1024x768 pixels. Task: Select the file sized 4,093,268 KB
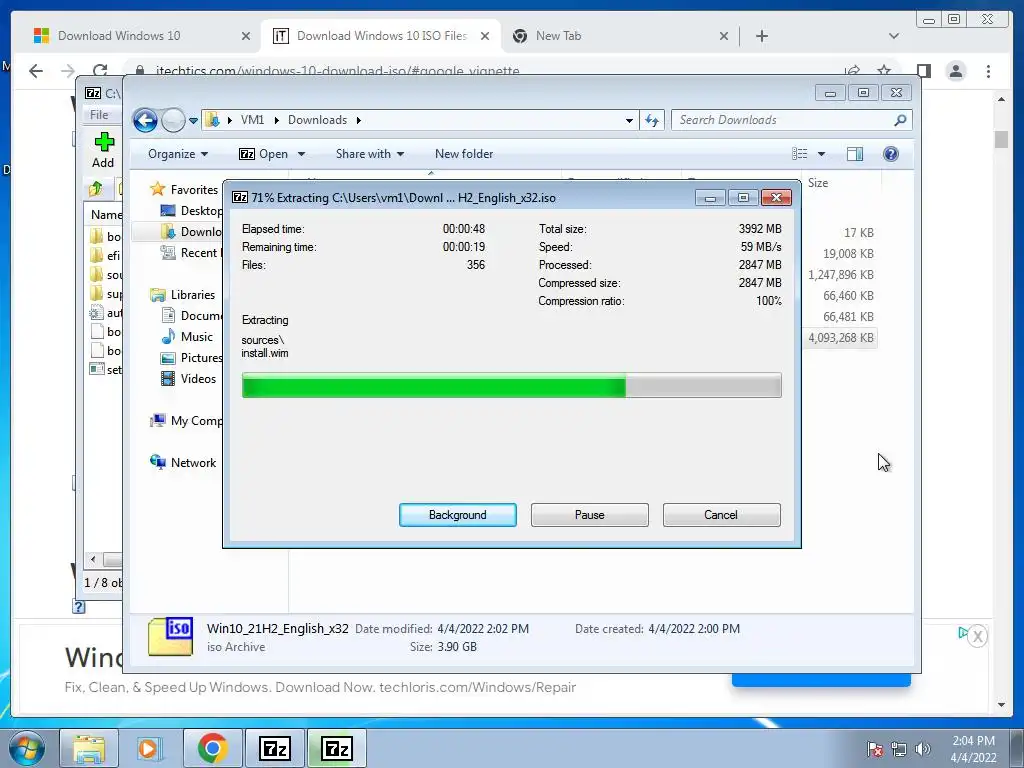pos(840,338)
